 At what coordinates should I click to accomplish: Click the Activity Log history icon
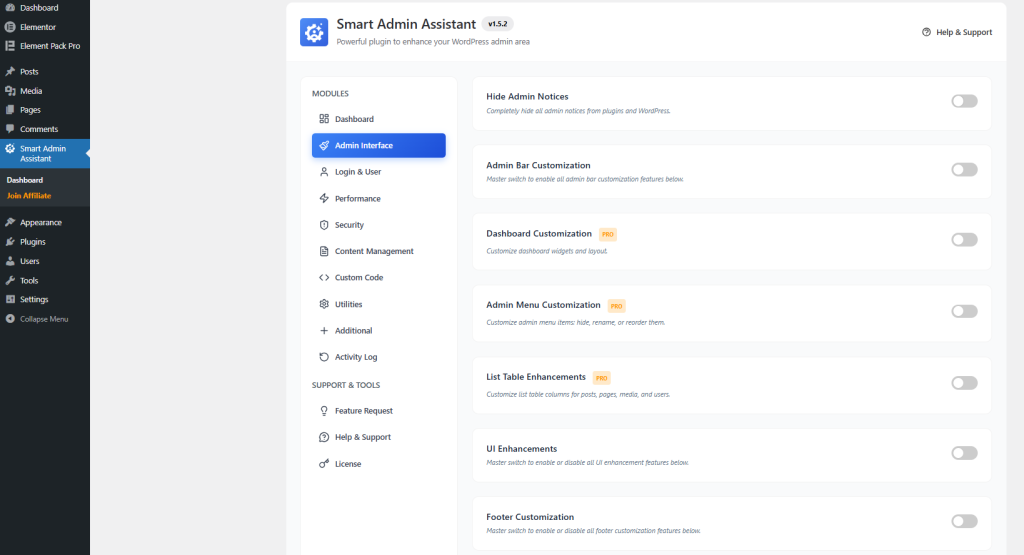[324, 357]
